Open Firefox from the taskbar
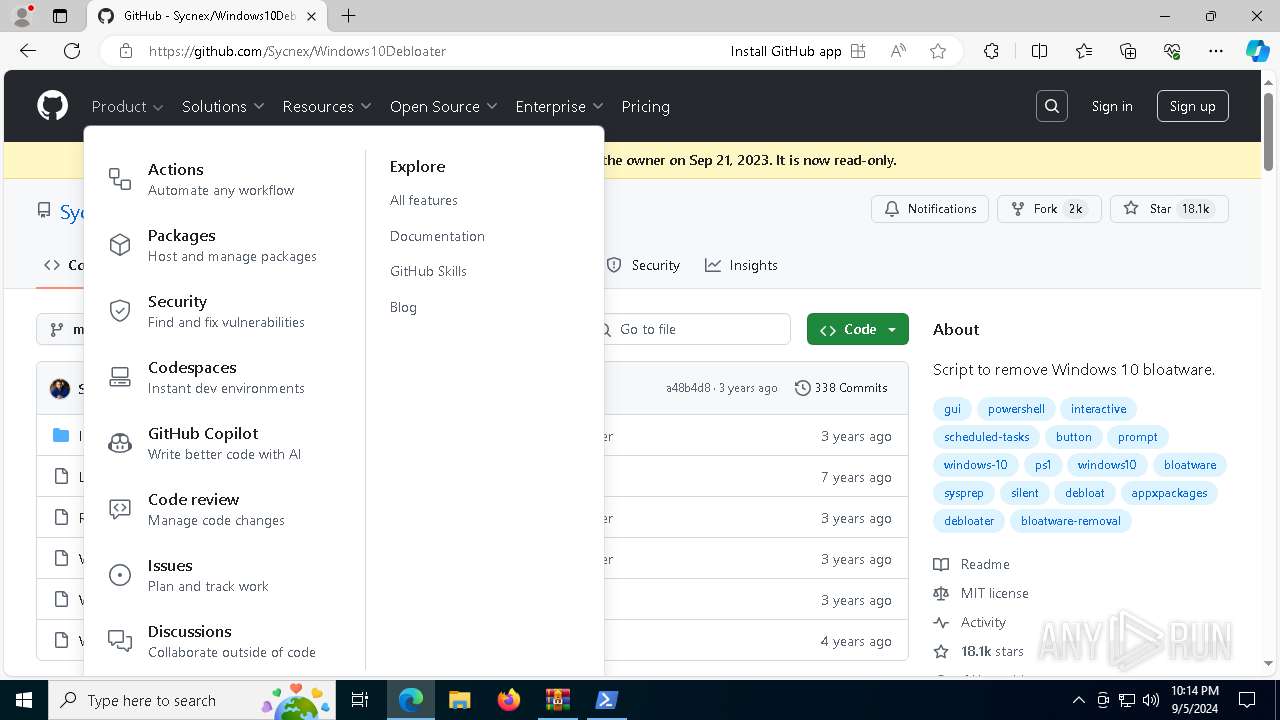 click(508, 700)
